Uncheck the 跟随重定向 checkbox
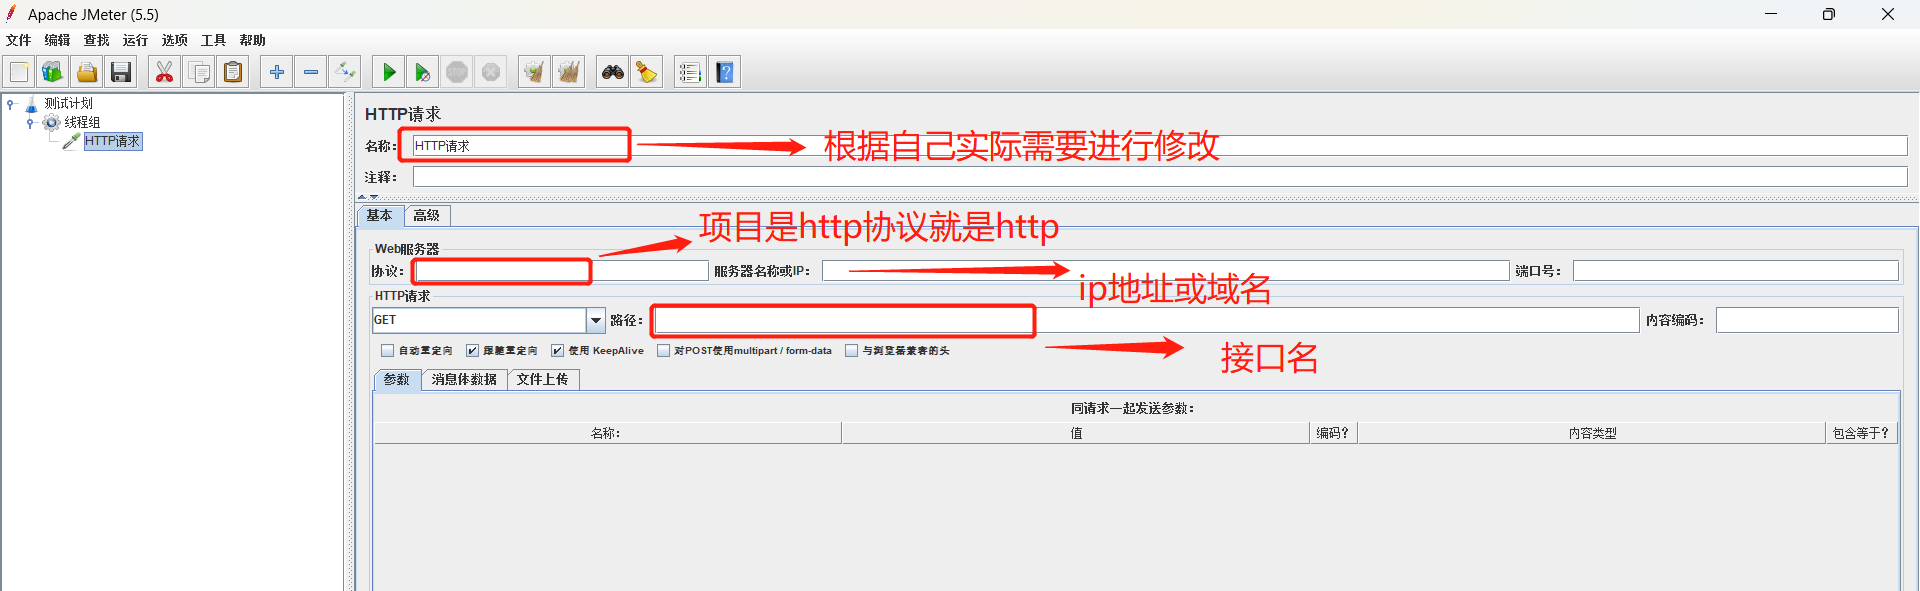The height and width of the screenshot is (591, 1920). pos(472,351)
